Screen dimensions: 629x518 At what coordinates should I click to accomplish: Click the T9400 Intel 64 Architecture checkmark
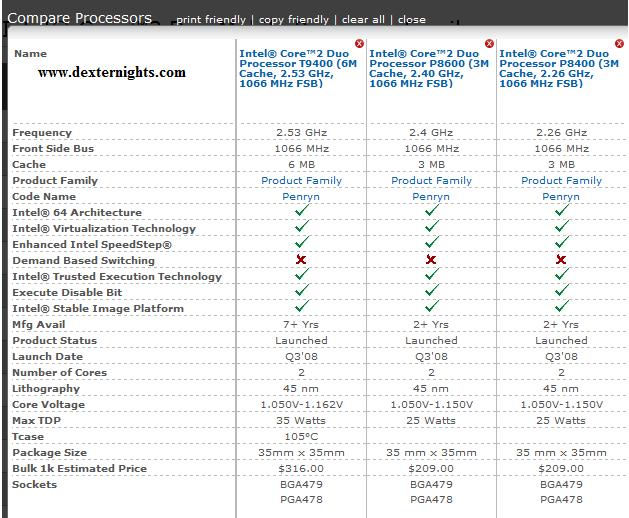tap(302, 210)
